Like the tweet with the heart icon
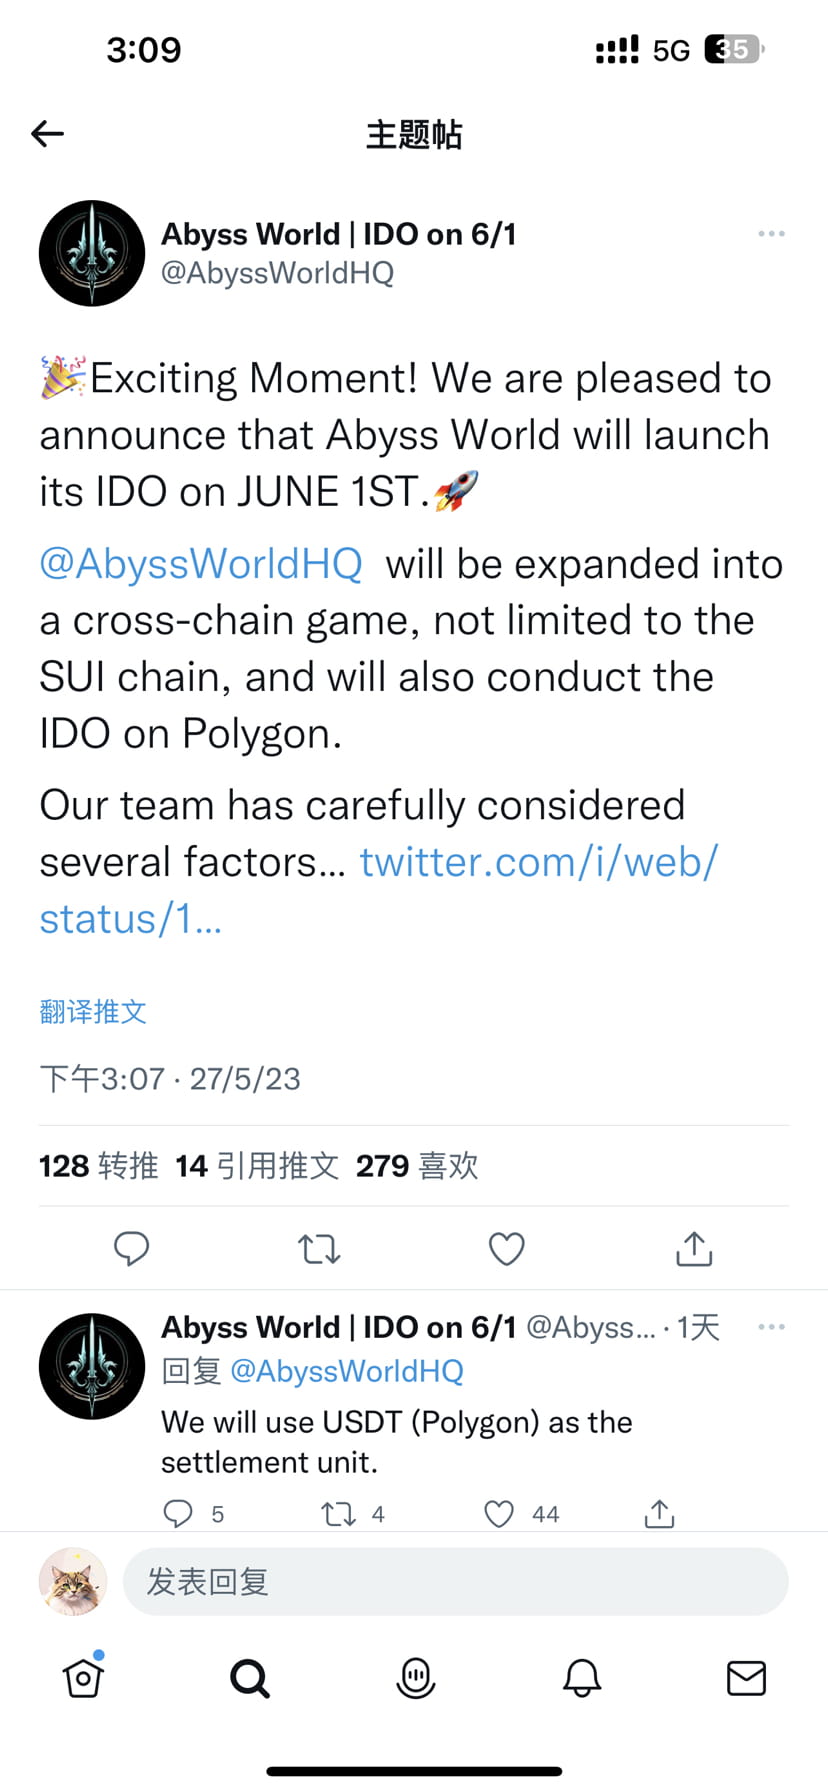 coord(506,1248)
